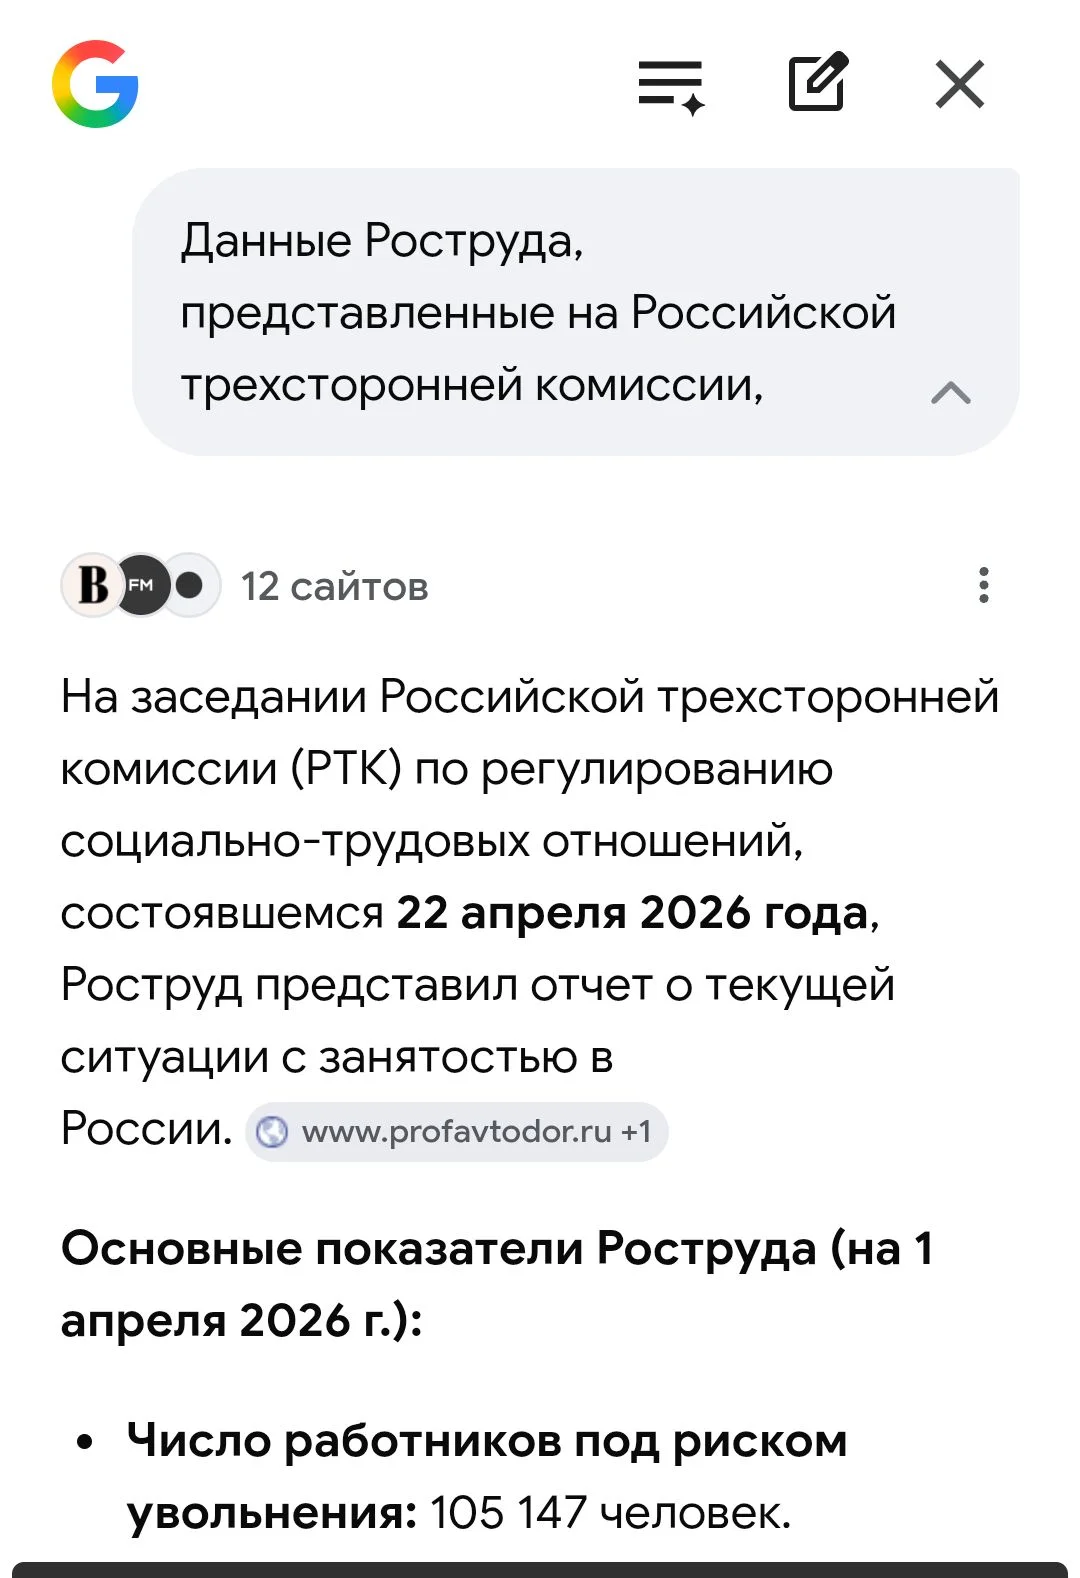1080x1578 pixels.
Task: Open the three-dot more options menu
Action: [984, 586]
